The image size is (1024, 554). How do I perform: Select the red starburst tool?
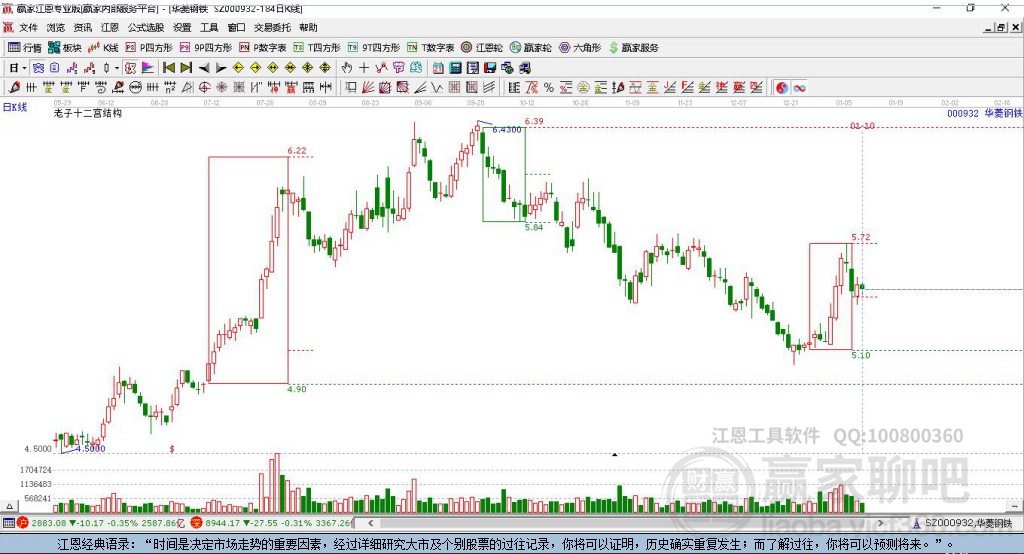click(x=221, y=87)
